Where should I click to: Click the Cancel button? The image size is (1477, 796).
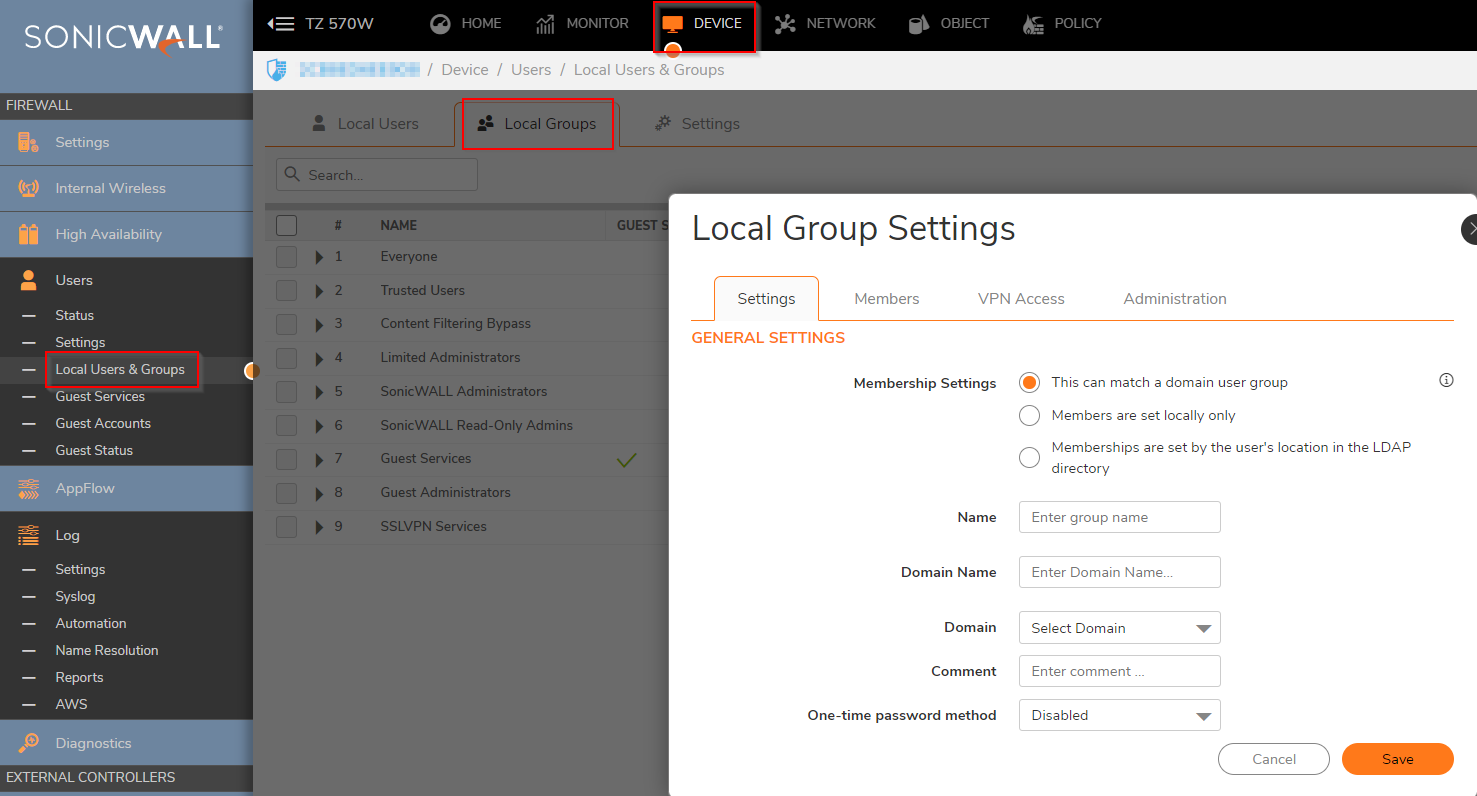(1273, 759)
